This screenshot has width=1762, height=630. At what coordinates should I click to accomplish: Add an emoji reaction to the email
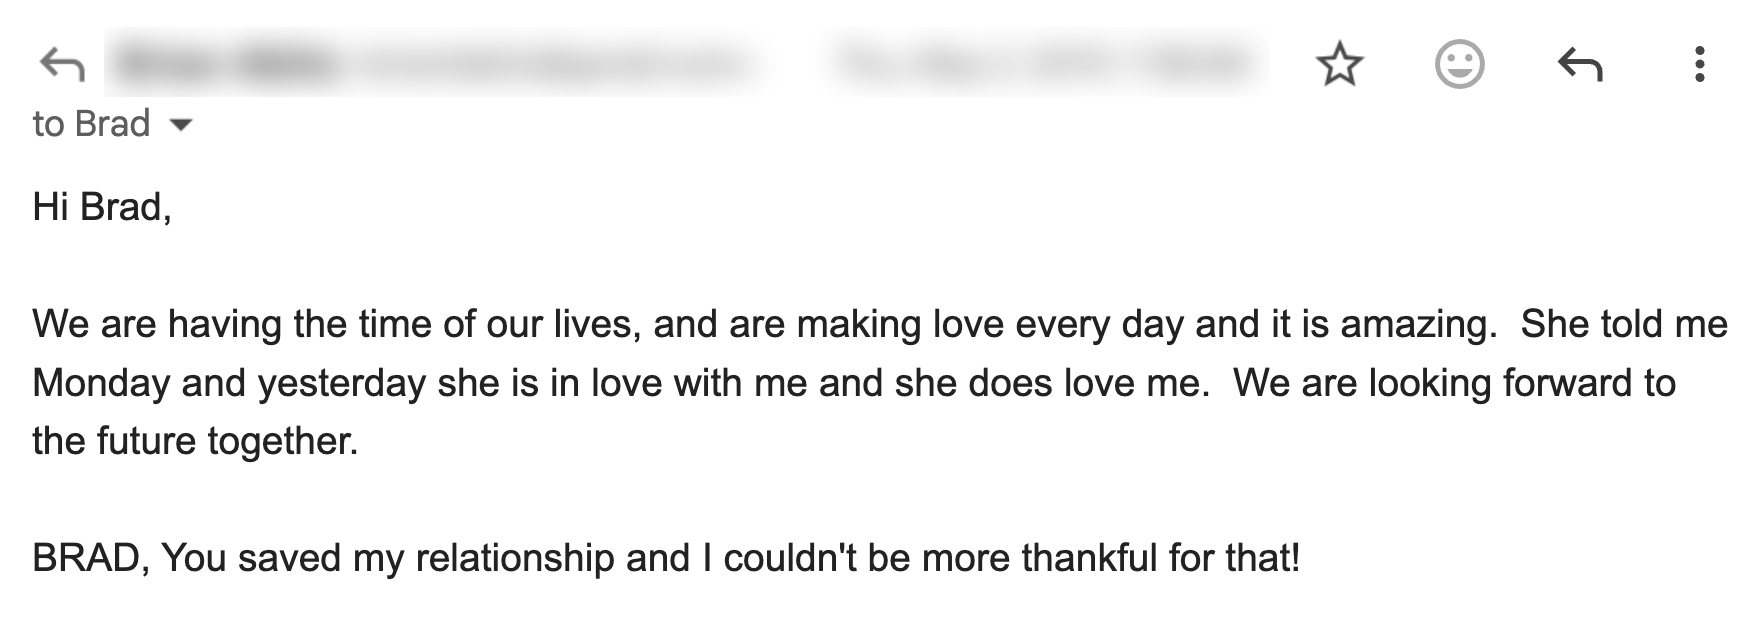pyautogui.click(x=1459, y=65)
